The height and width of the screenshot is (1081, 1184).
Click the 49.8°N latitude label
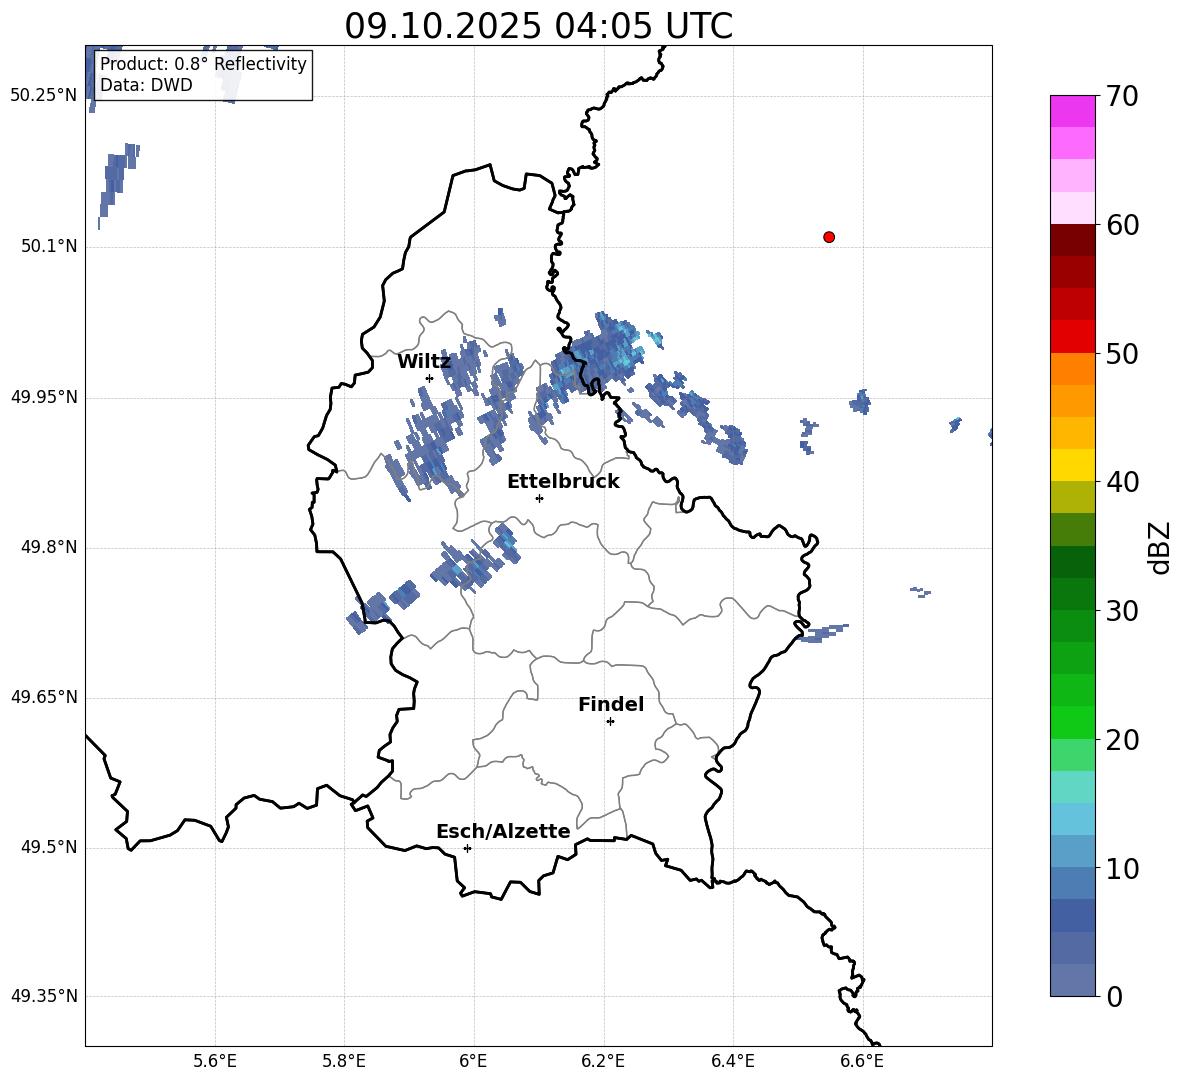(49, 547)
